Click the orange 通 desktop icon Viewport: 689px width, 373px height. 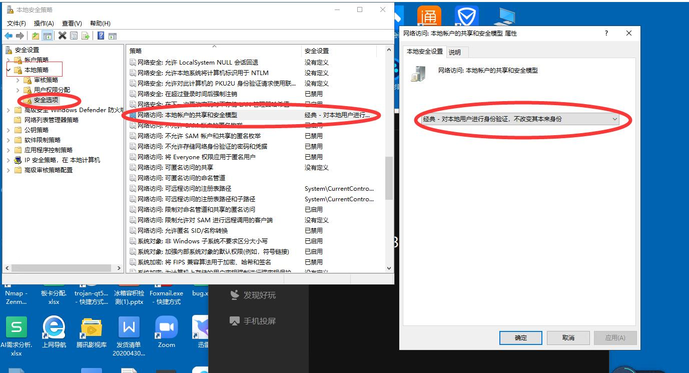[x=428, y=16]
